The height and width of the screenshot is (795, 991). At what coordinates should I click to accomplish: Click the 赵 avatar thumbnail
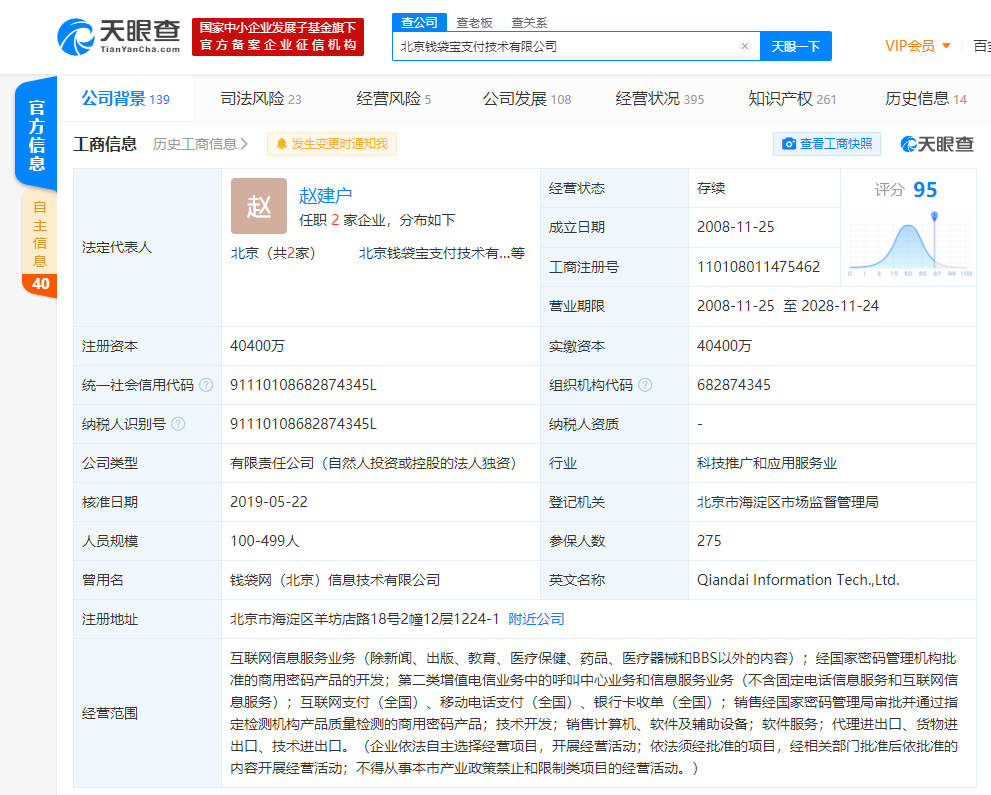click(258, 206)
